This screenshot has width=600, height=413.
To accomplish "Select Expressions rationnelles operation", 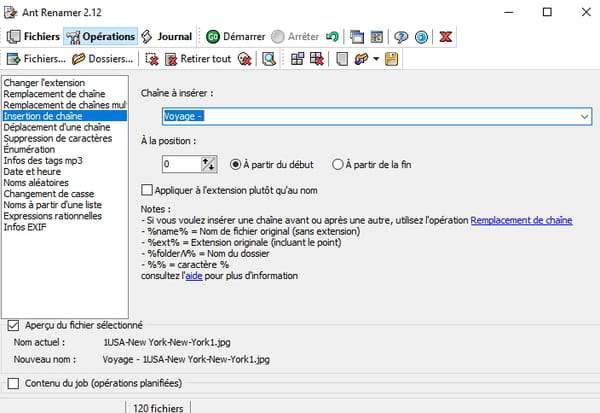I will click(x=65, y=216).
